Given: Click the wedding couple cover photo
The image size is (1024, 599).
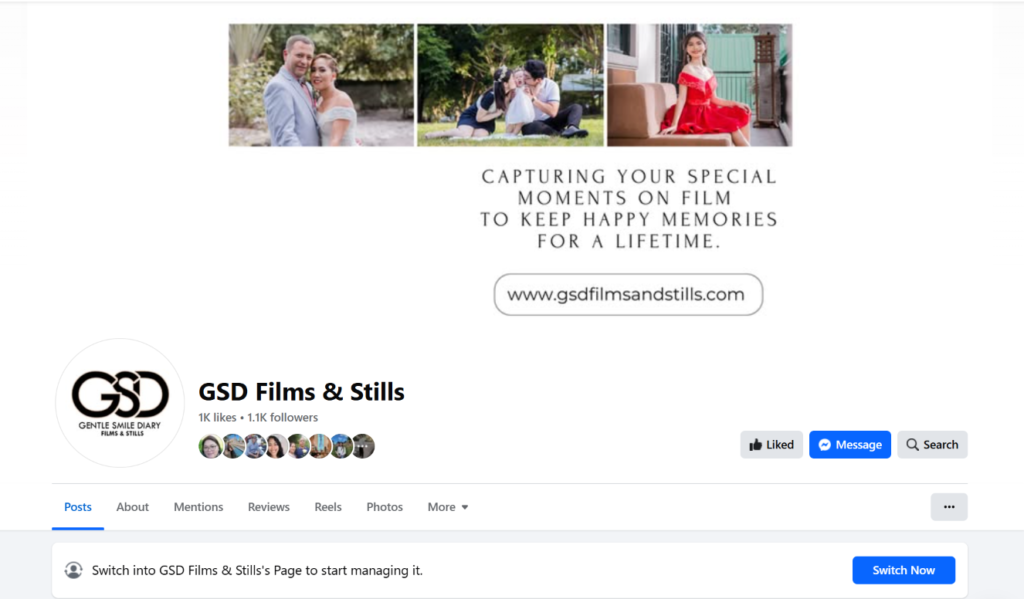Looking at the screenshot, I should pyautogui.click(x=321, y=85).
